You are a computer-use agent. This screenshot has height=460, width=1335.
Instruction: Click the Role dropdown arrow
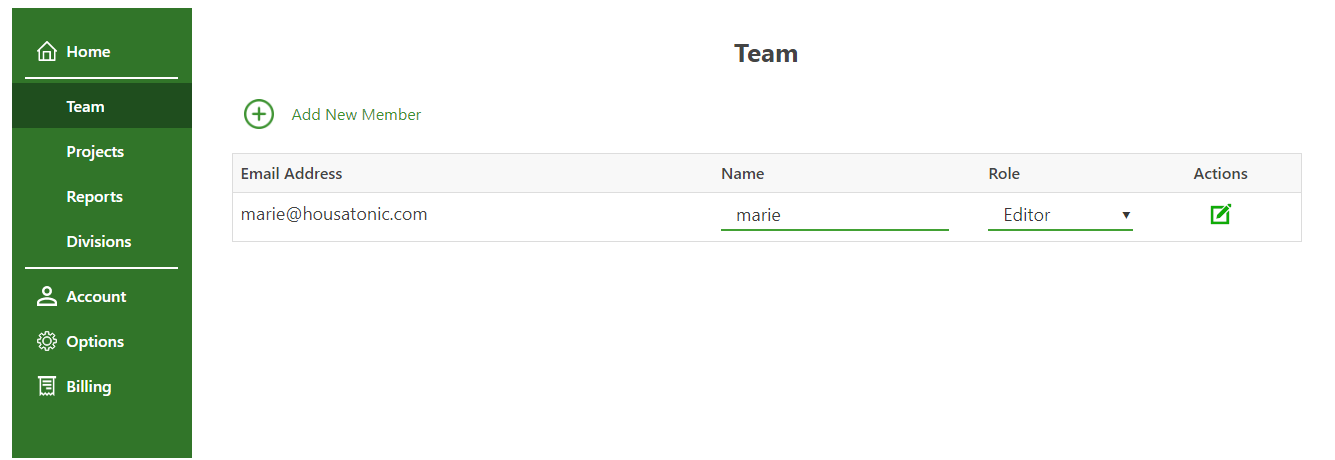1126,215
